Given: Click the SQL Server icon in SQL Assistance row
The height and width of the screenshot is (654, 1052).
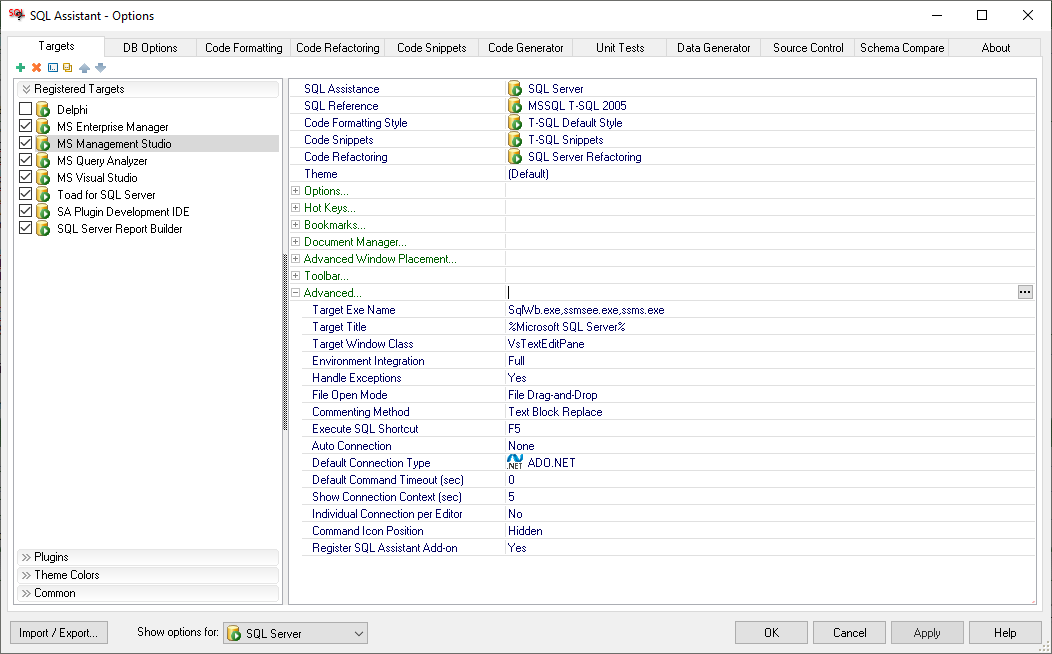Looking at the screenshot, I should click(515, 89).
